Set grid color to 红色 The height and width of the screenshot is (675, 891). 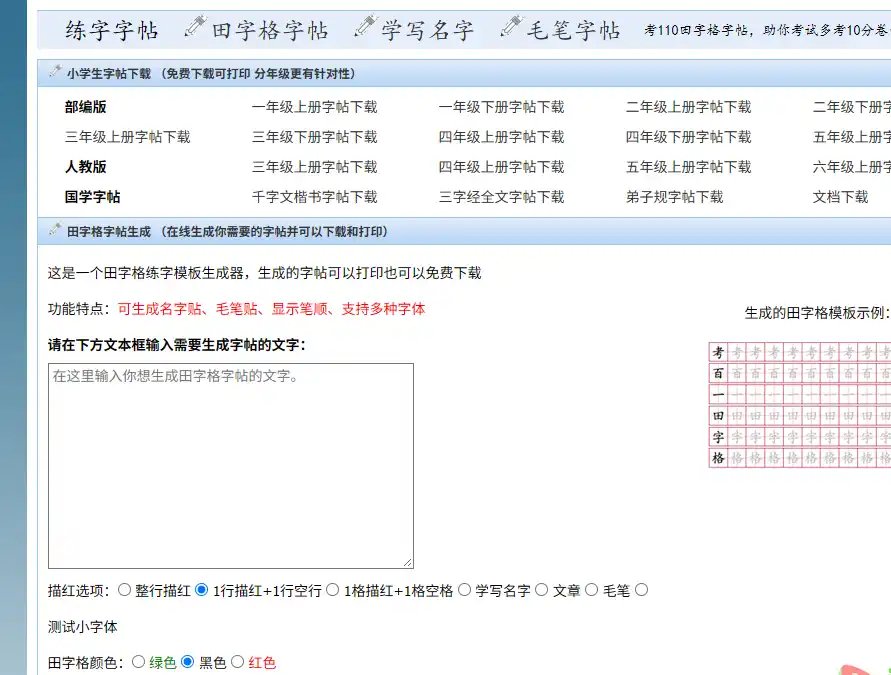[x=238, y=661]
